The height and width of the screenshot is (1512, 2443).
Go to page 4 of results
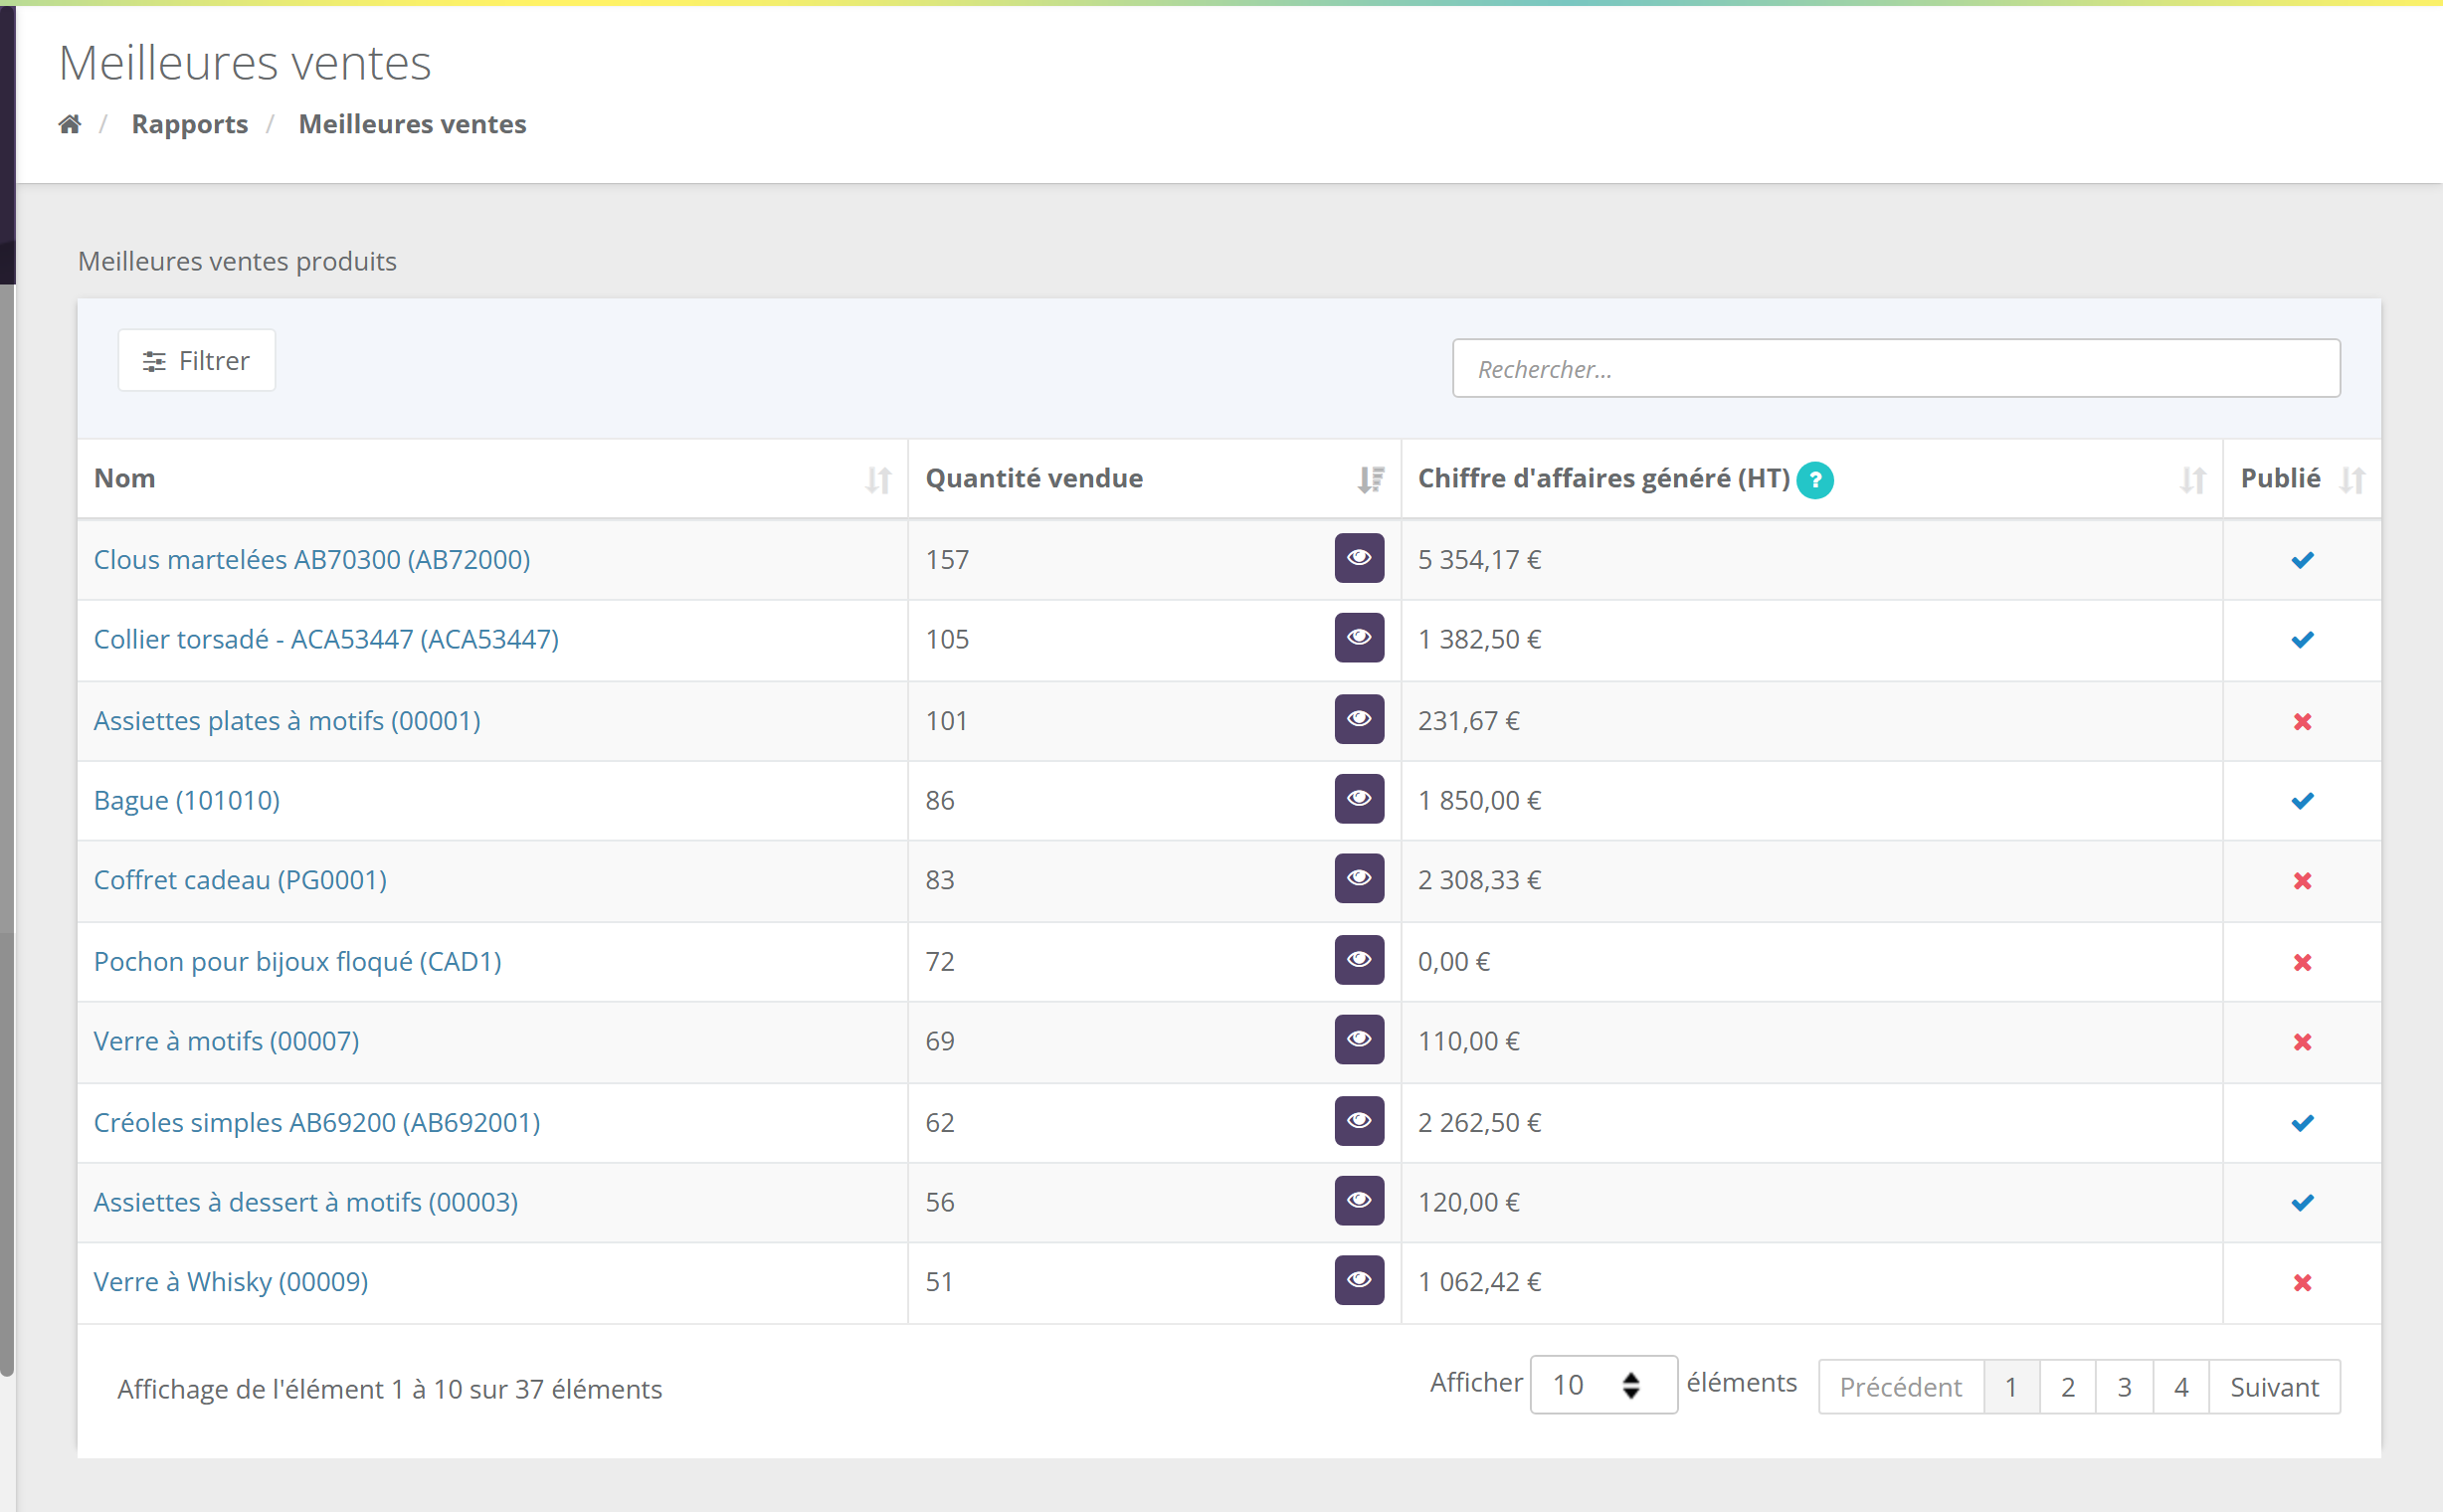2181,1387
